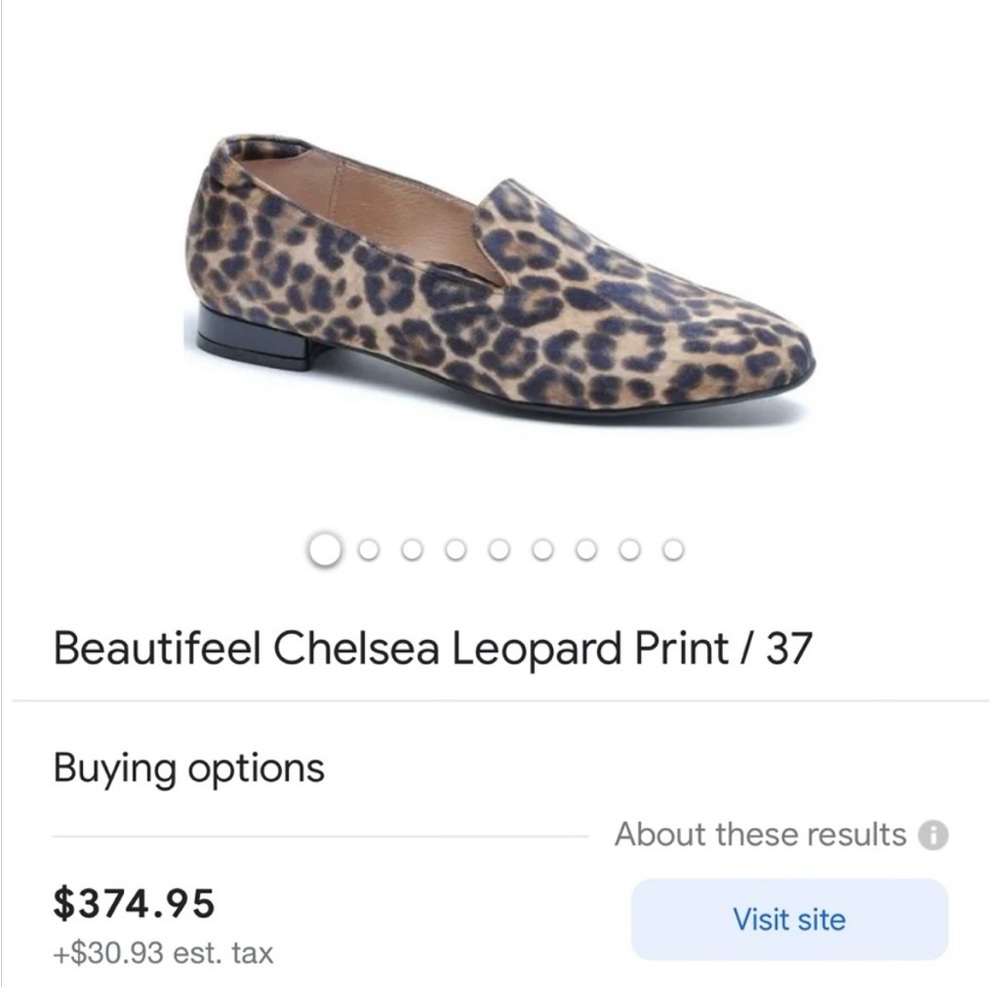The height and width of the screenshot is (1000, 1000).
Task: Select the sixth carousel dot
Action: click(544, 548)
